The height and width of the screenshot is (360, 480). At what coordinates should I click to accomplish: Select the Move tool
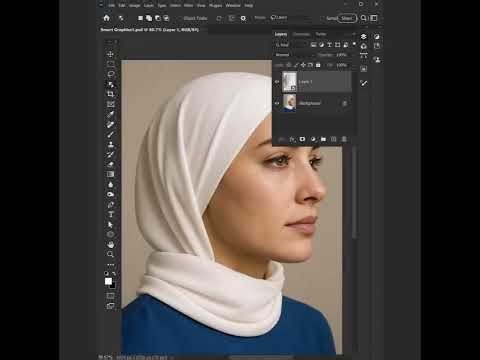[x=111, y=54]
